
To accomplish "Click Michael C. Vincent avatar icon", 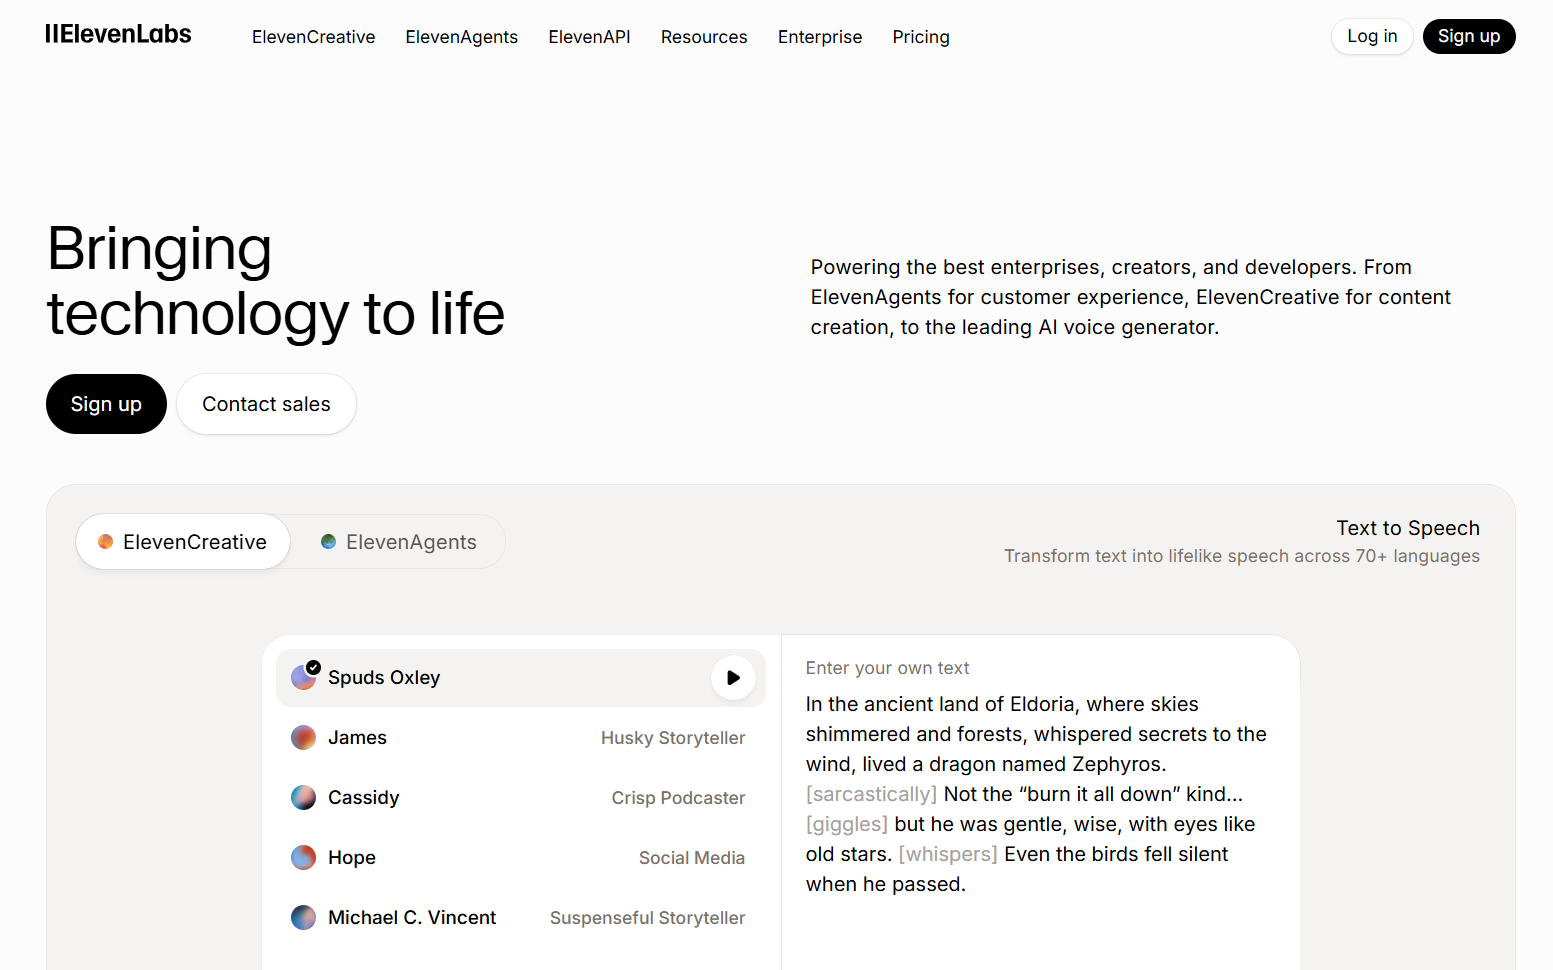I will pos(304,918).
